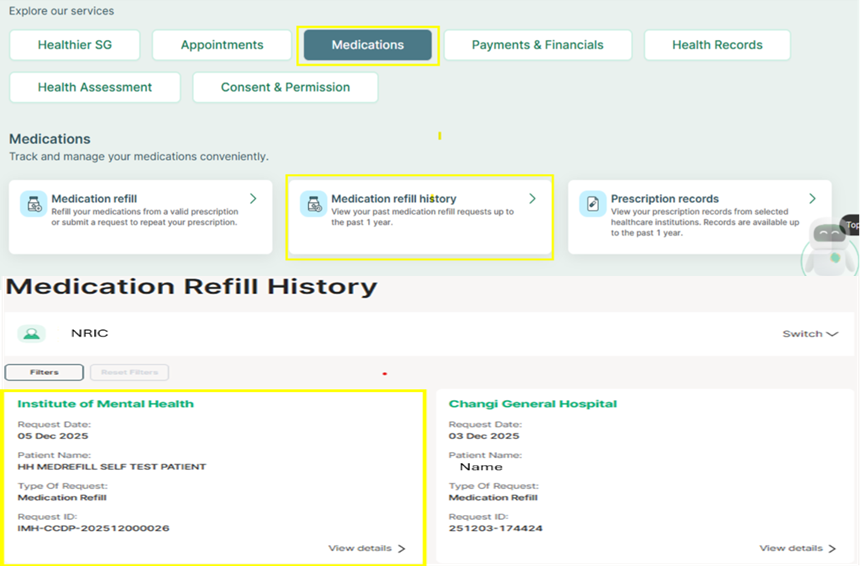Image resolution: width=860 pixels, height=566 pixels.
Task: View details of Changi General Hospital request
Action: coord(797,548)
